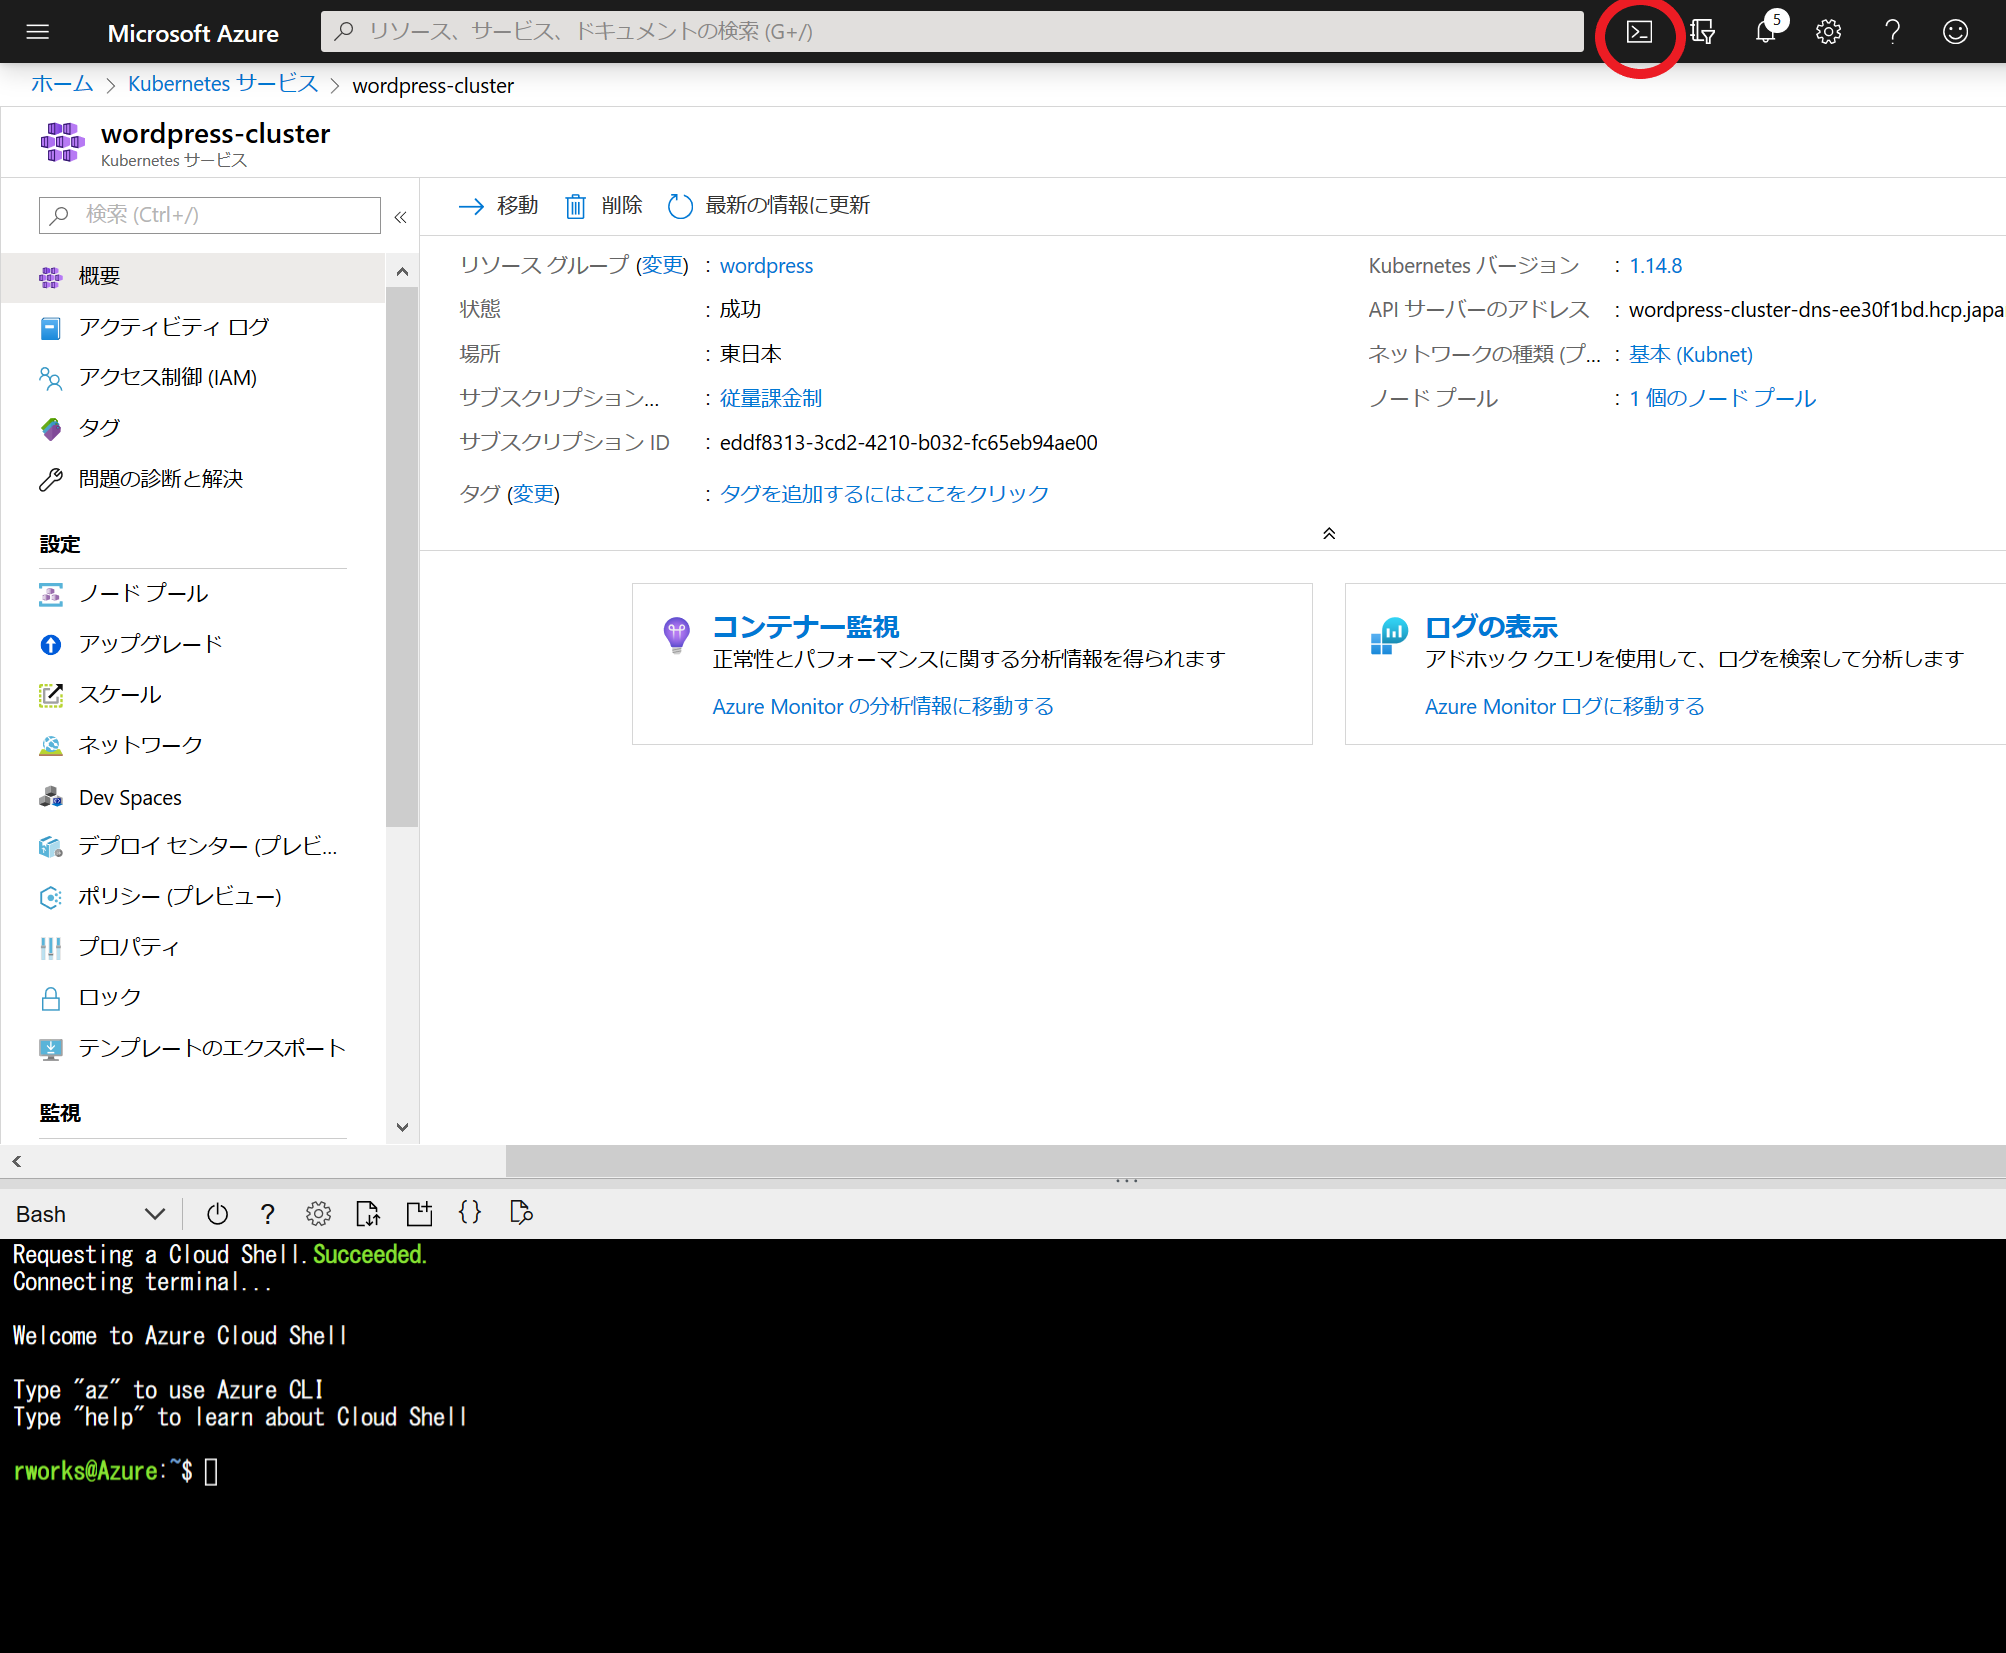Go to ホーム breadcrumb
This screenshot has width=2006, height=1653.
pyautogui.click(x=62, y=84)
